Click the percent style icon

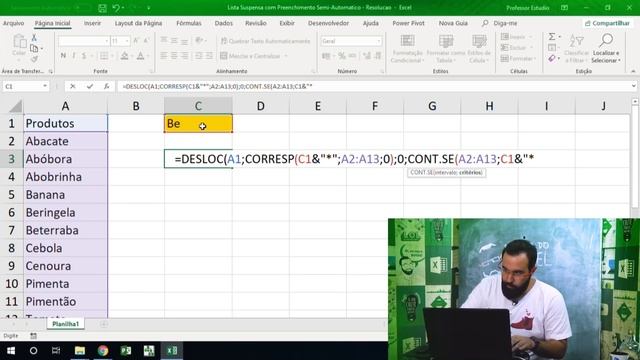pos(342,56)
